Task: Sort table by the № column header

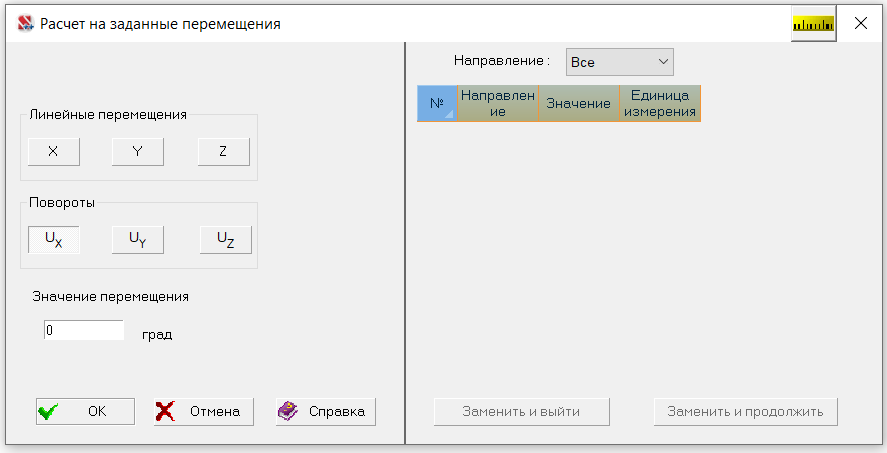Action: (437, 103)
